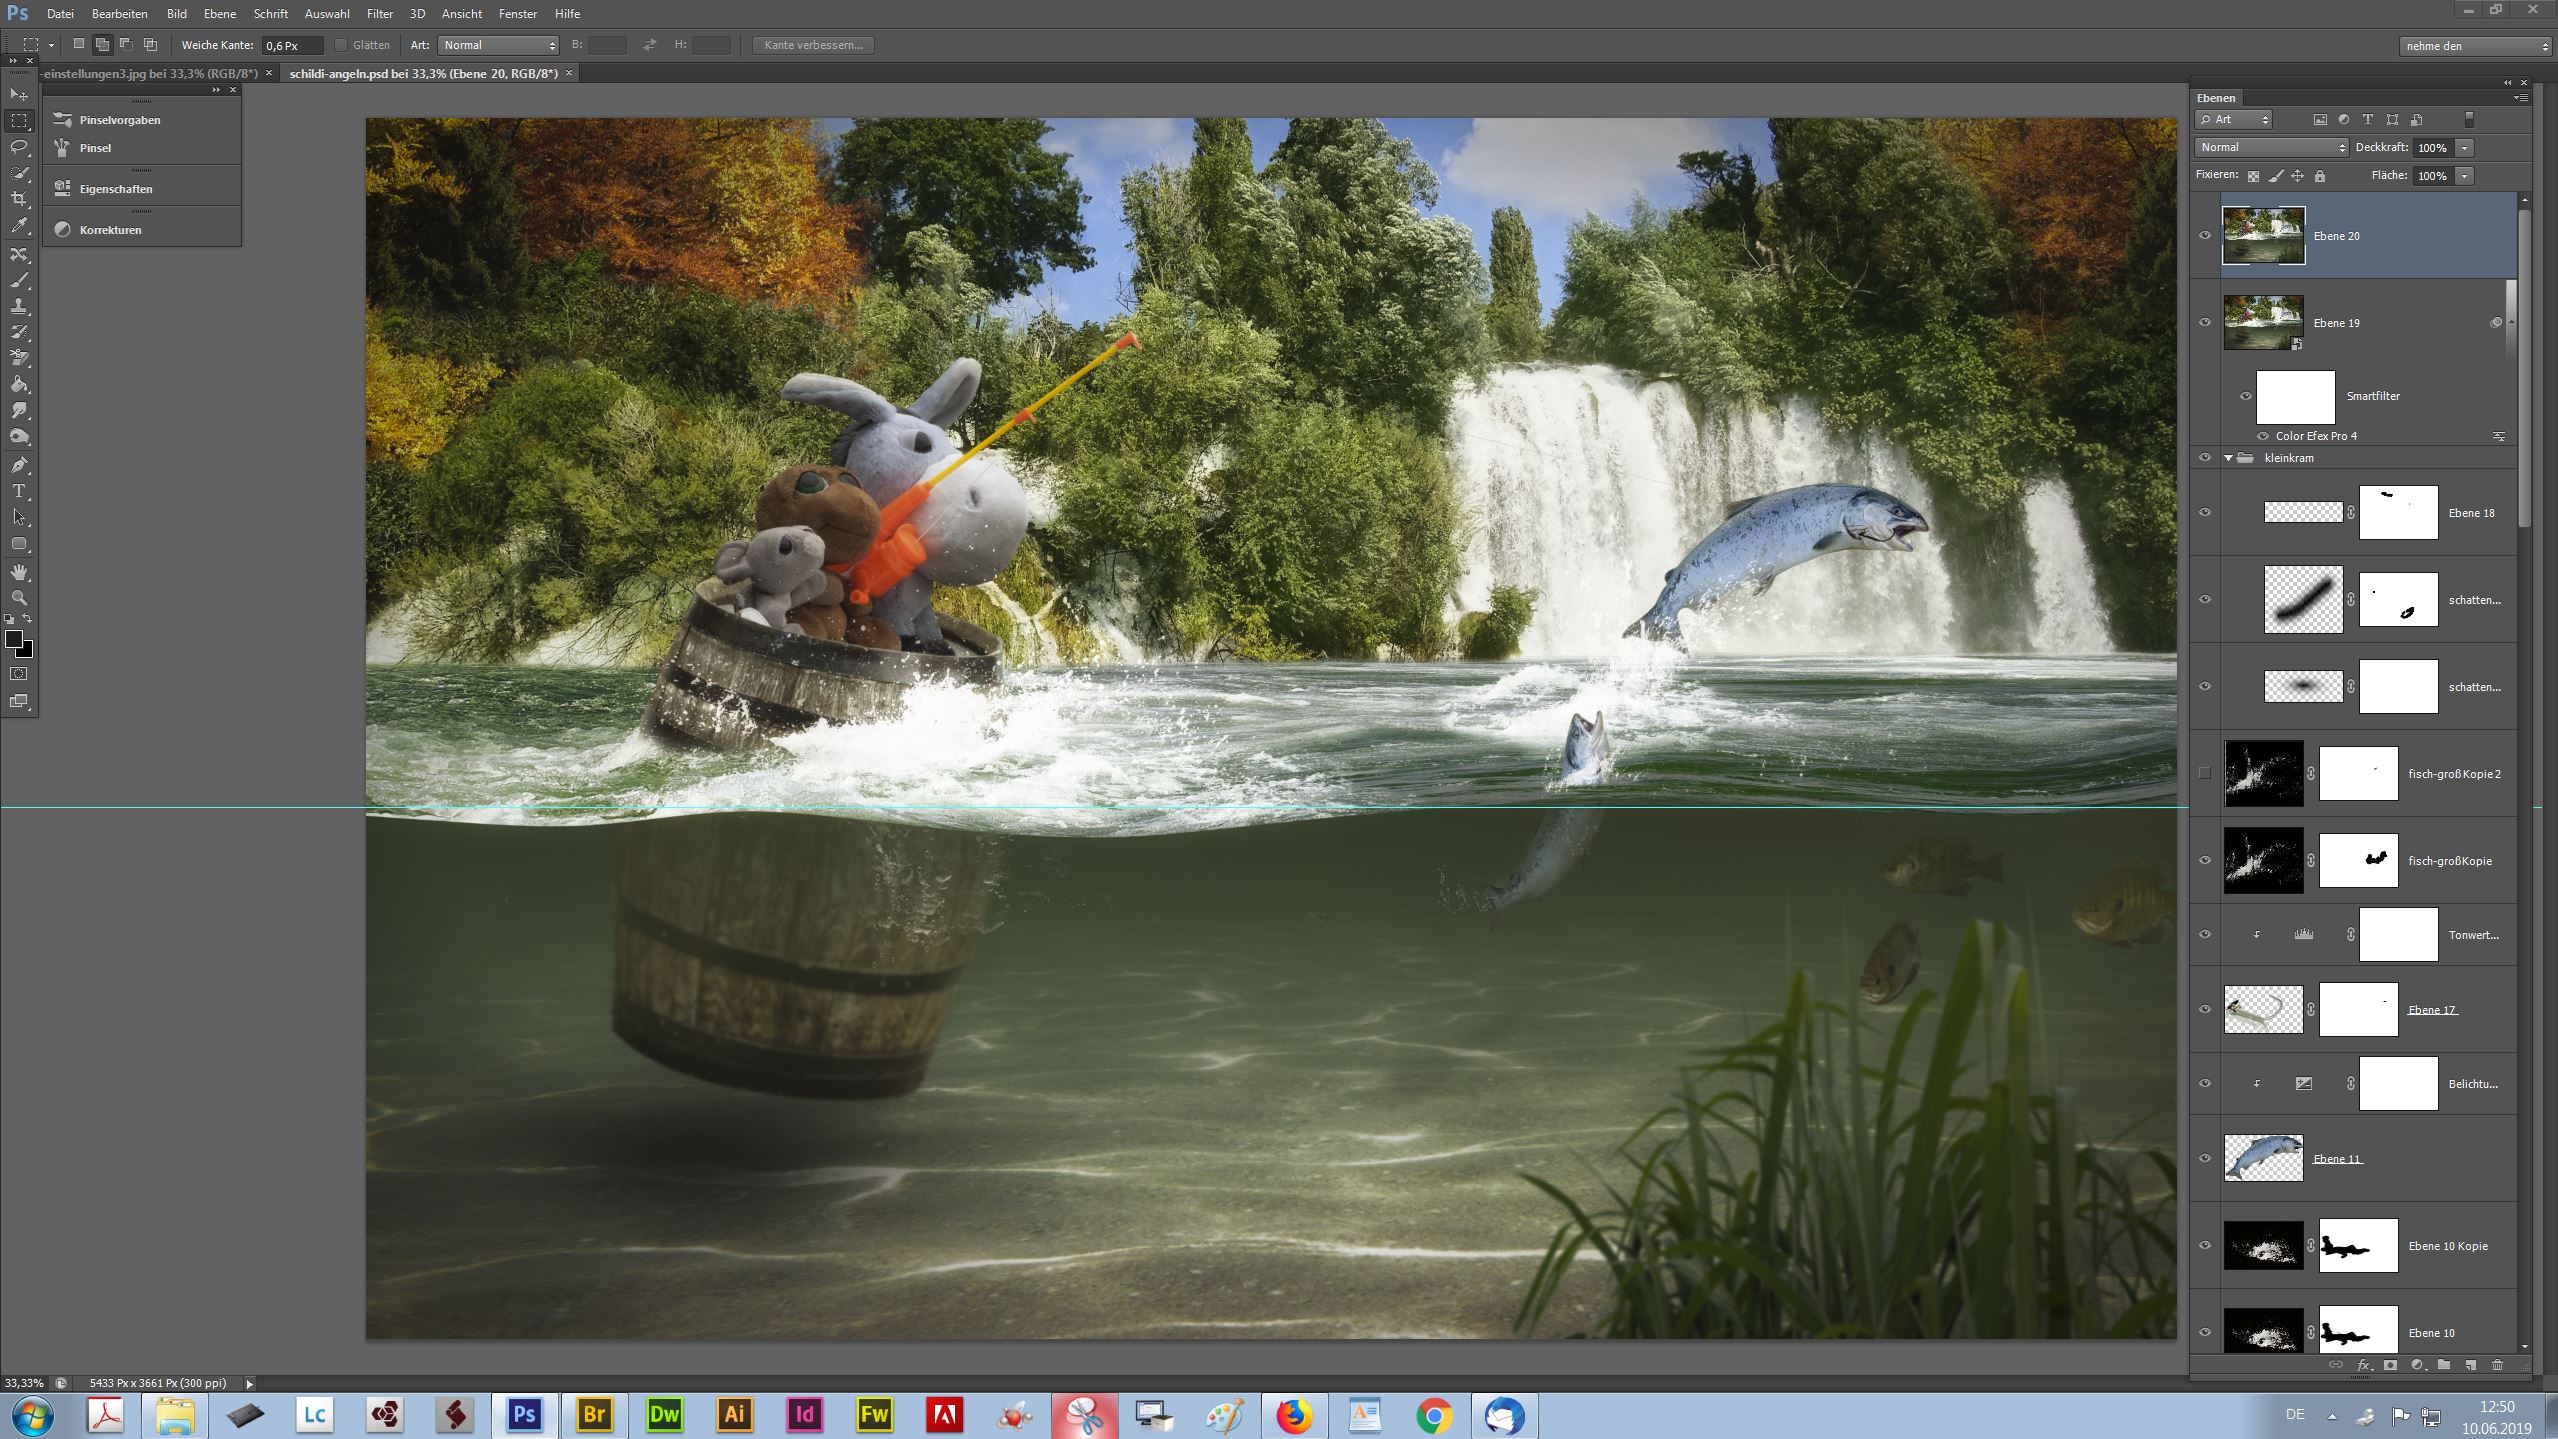Create a new adjustment layer
This screenshot has height=1439, width=2558.
2417,1365
